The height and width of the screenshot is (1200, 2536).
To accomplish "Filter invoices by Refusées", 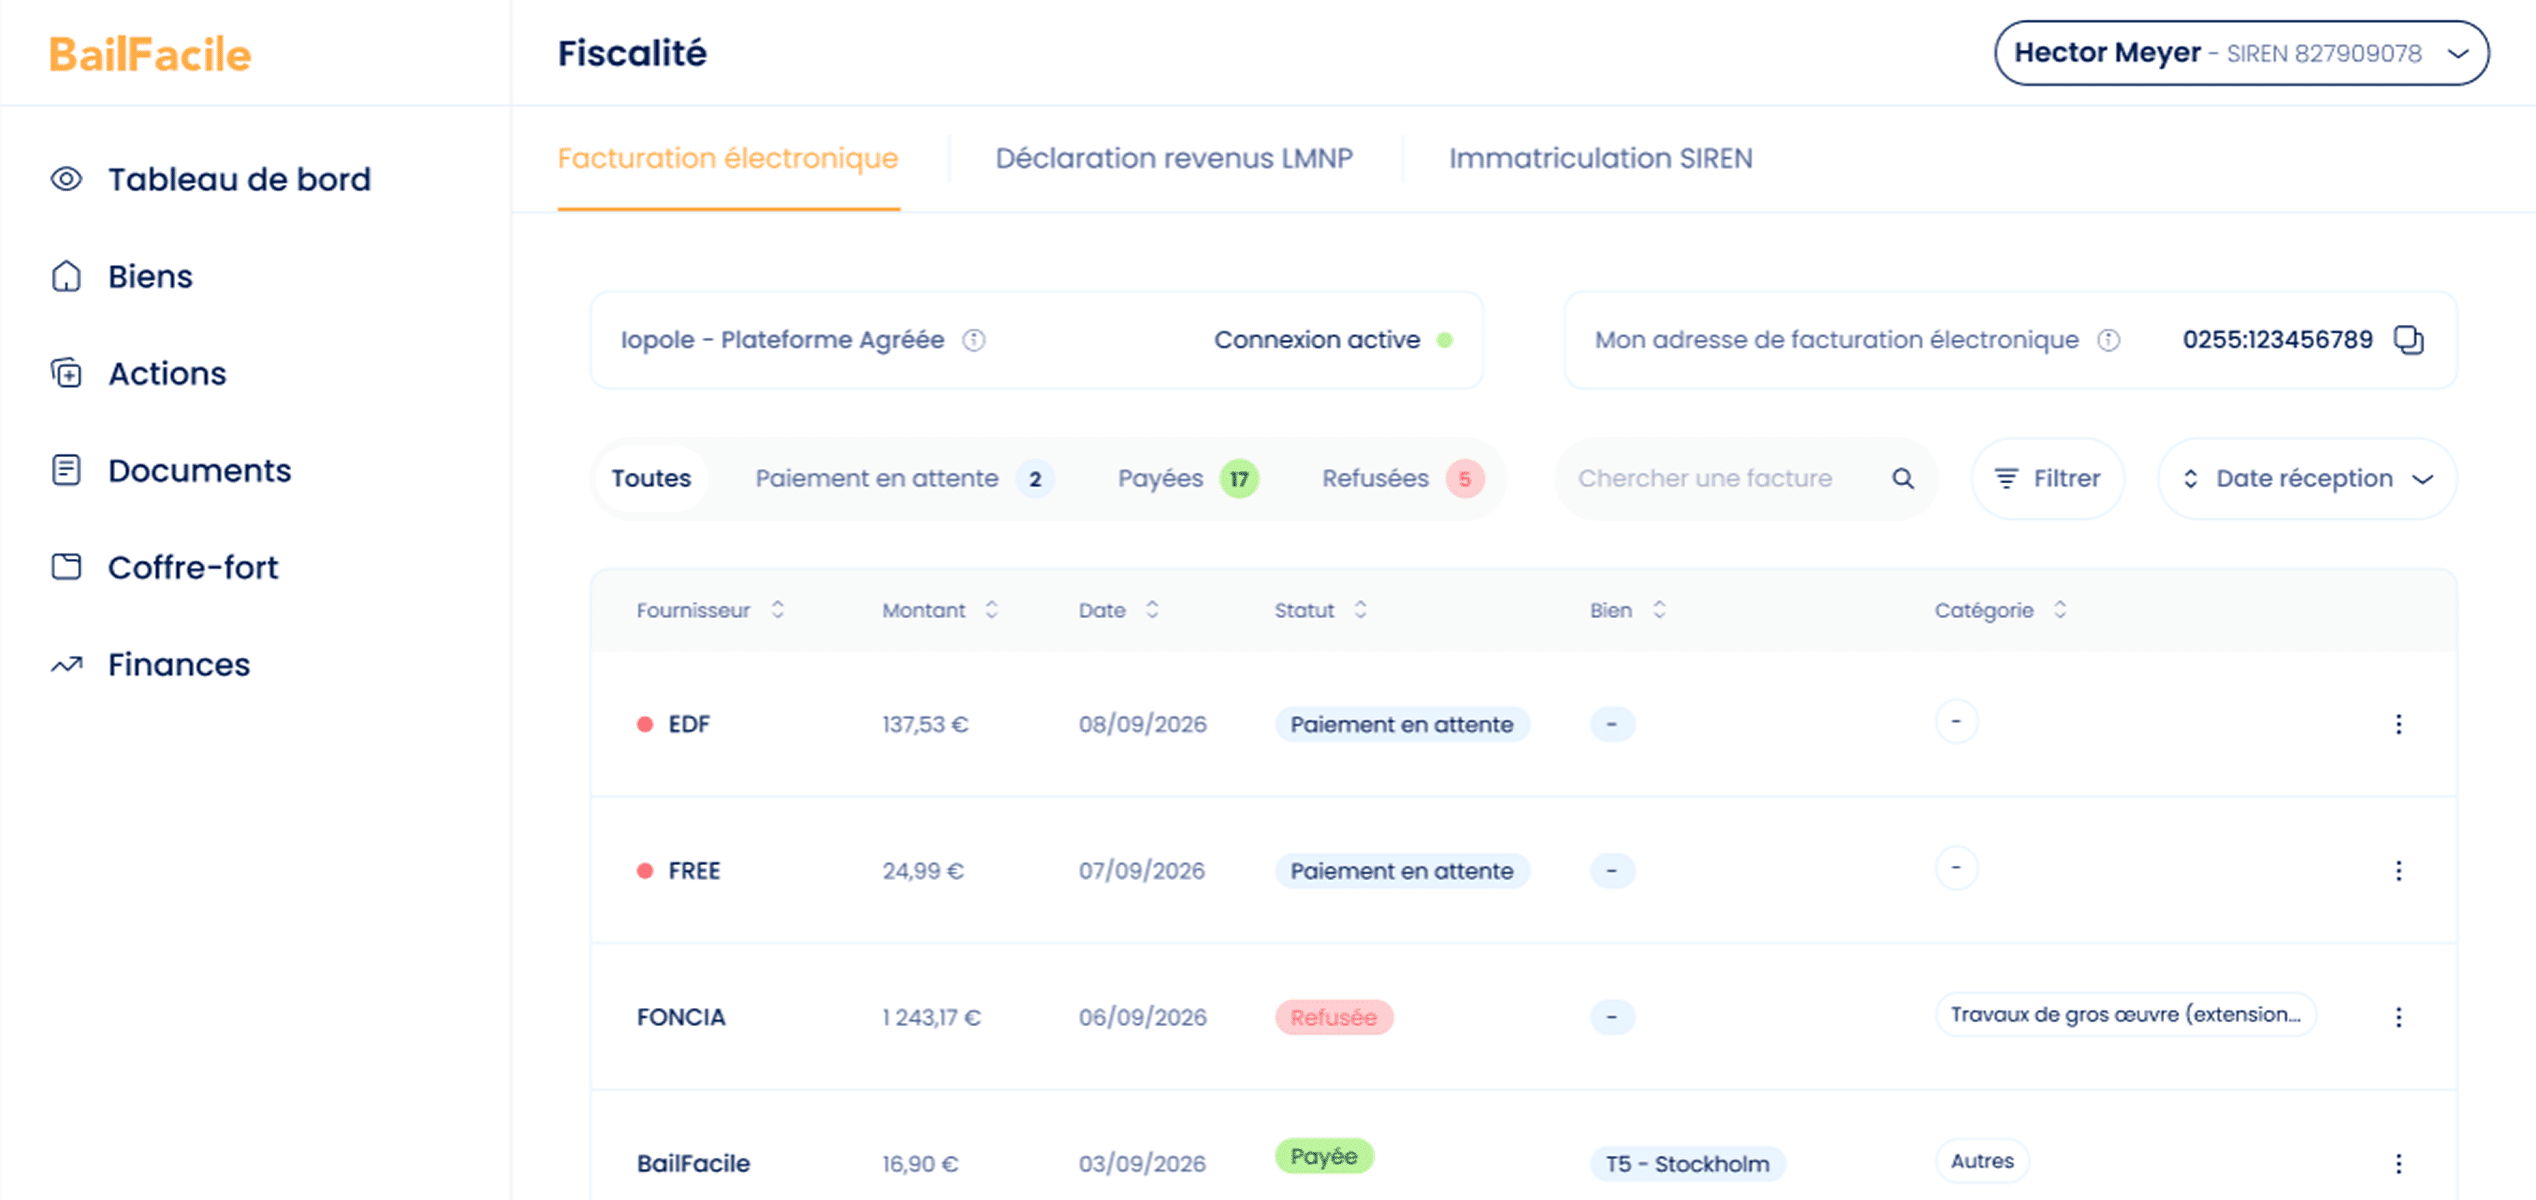I will pyautogui.click(x=1403, y=479).
